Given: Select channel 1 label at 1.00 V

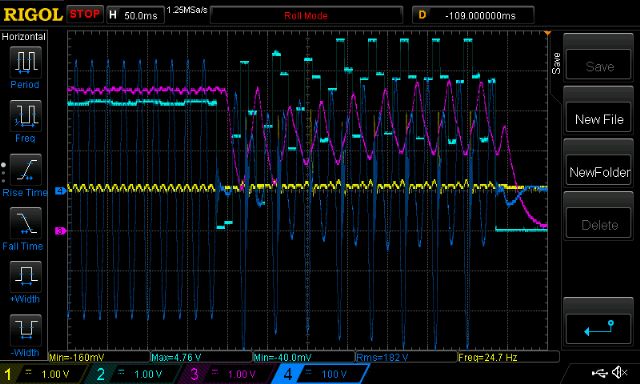Looking at the screenshot, I should click(43, 374).
